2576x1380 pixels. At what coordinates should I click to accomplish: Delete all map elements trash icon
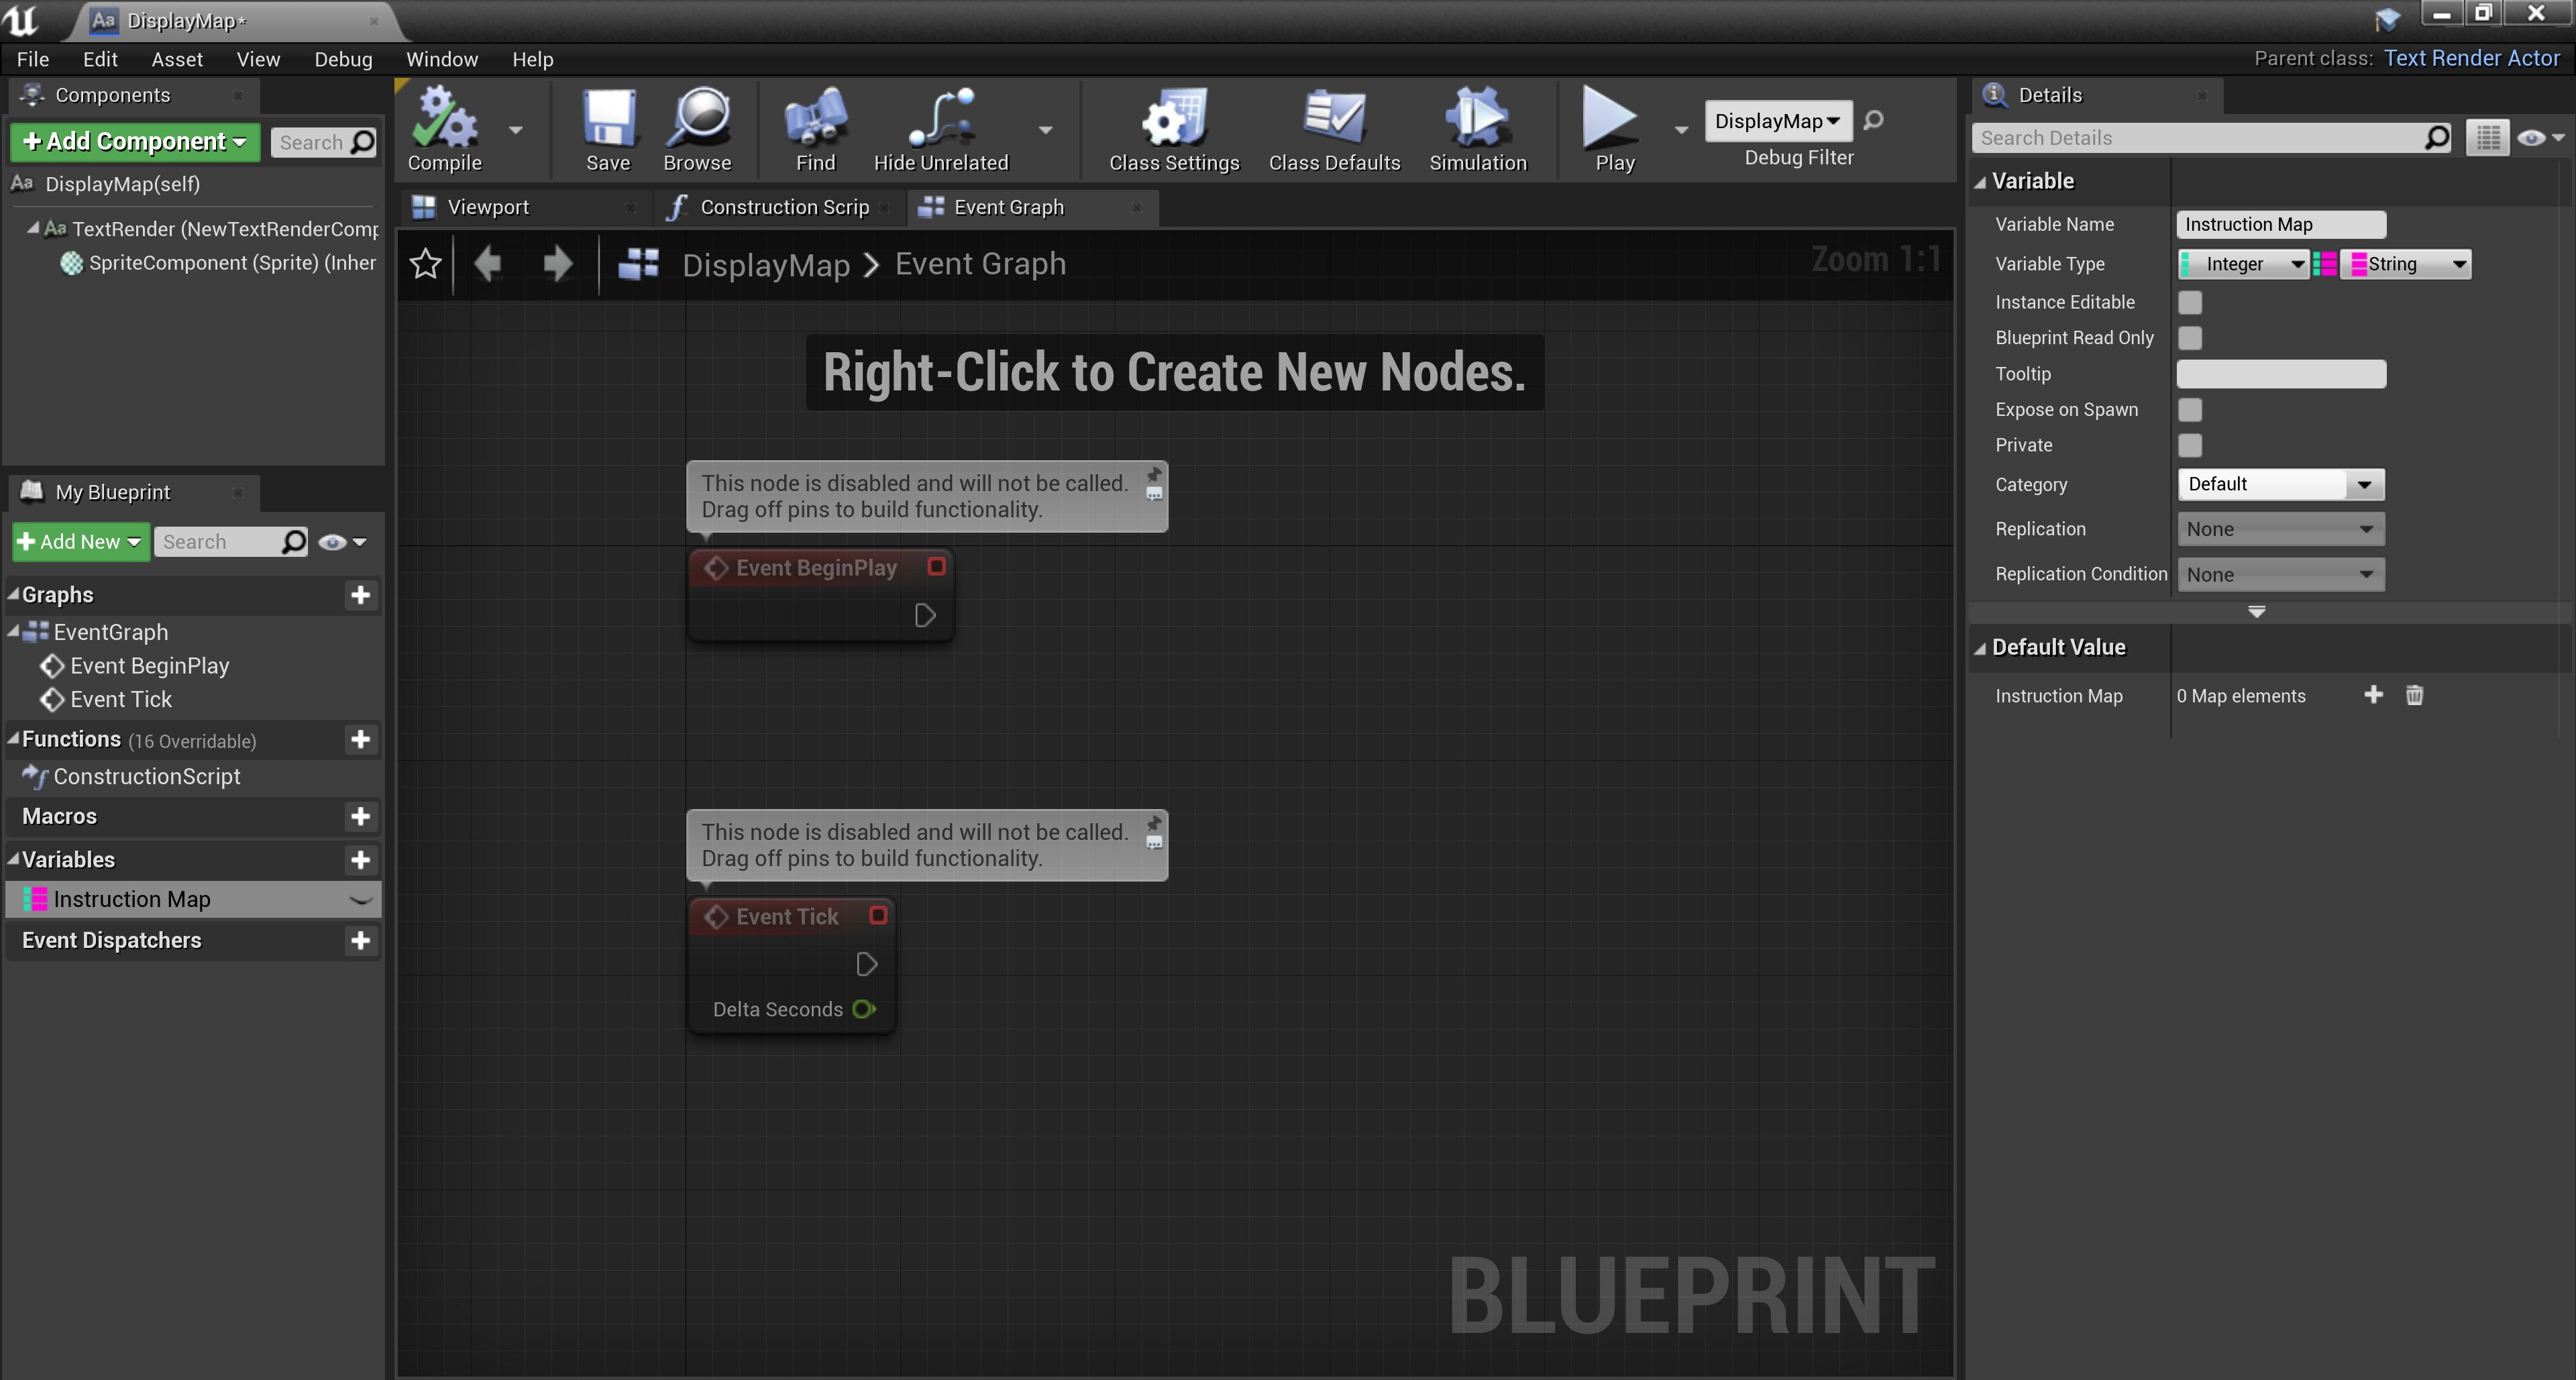pos(2414,695)
